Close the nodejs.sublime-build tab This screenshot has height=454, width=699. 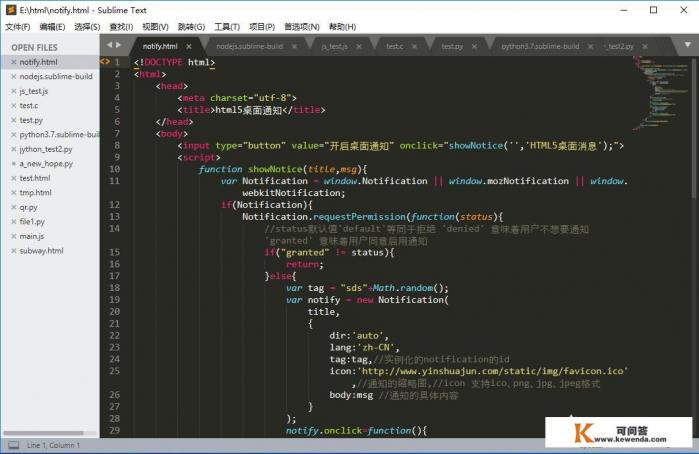pyautogui.click(x=294, y=46)
